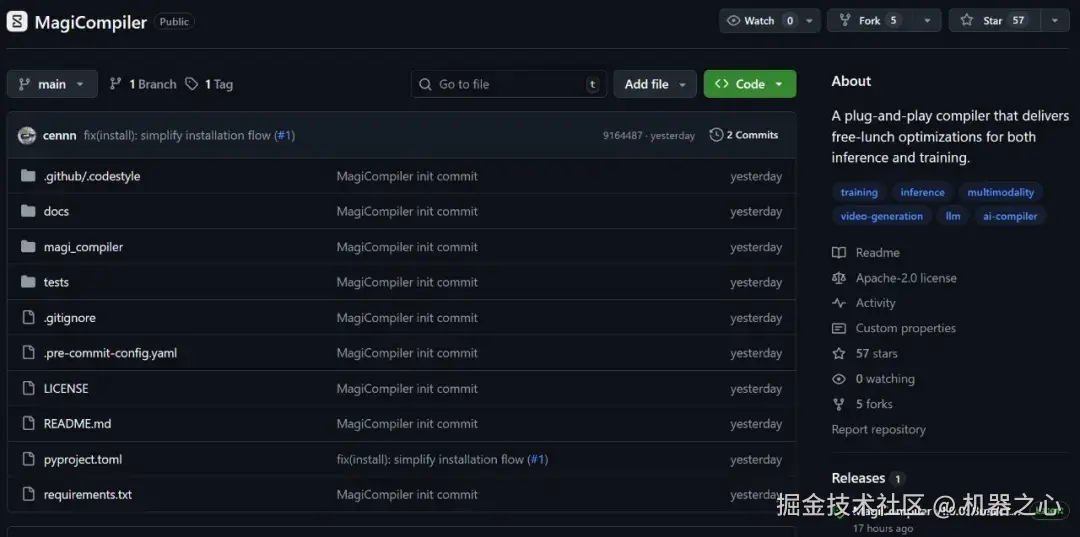Image resolution: width=1080 pixels, height=537 pixels.
Task: Open the magi_compiler folder
Action: pos(83,246)
